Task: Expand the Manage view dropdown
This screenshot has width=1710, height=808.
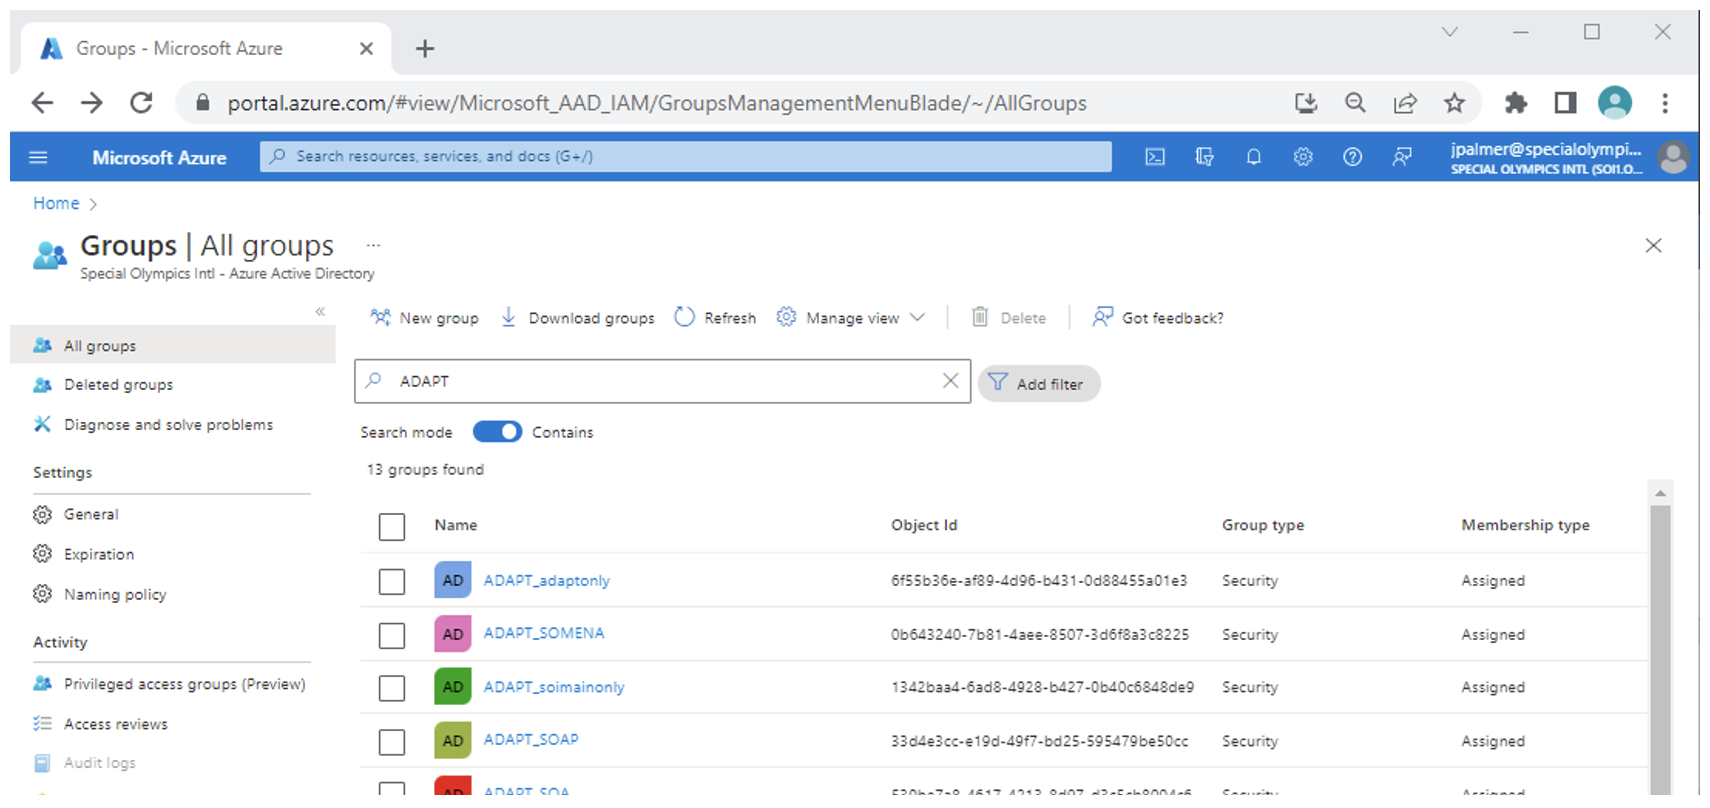Action: click(x=851, y=317)
